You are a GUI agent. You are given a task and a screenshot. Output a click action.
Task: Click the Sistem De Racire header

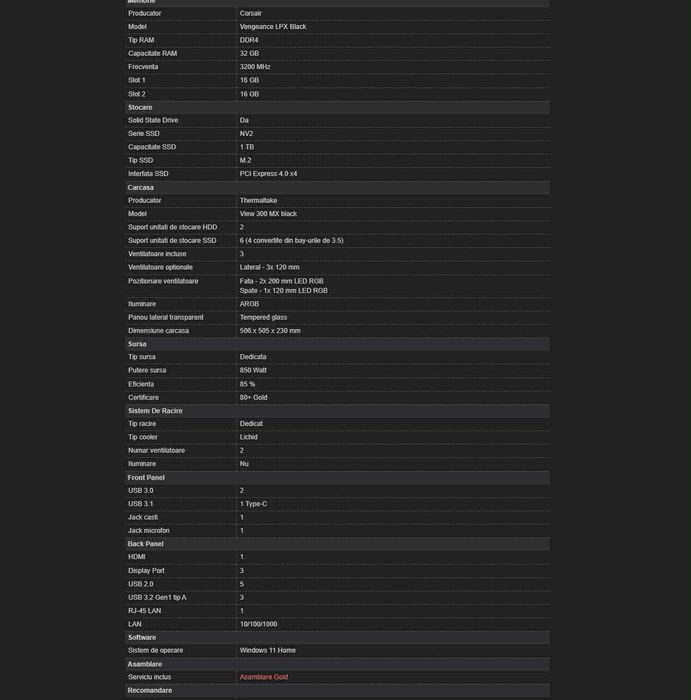[155, 411]
